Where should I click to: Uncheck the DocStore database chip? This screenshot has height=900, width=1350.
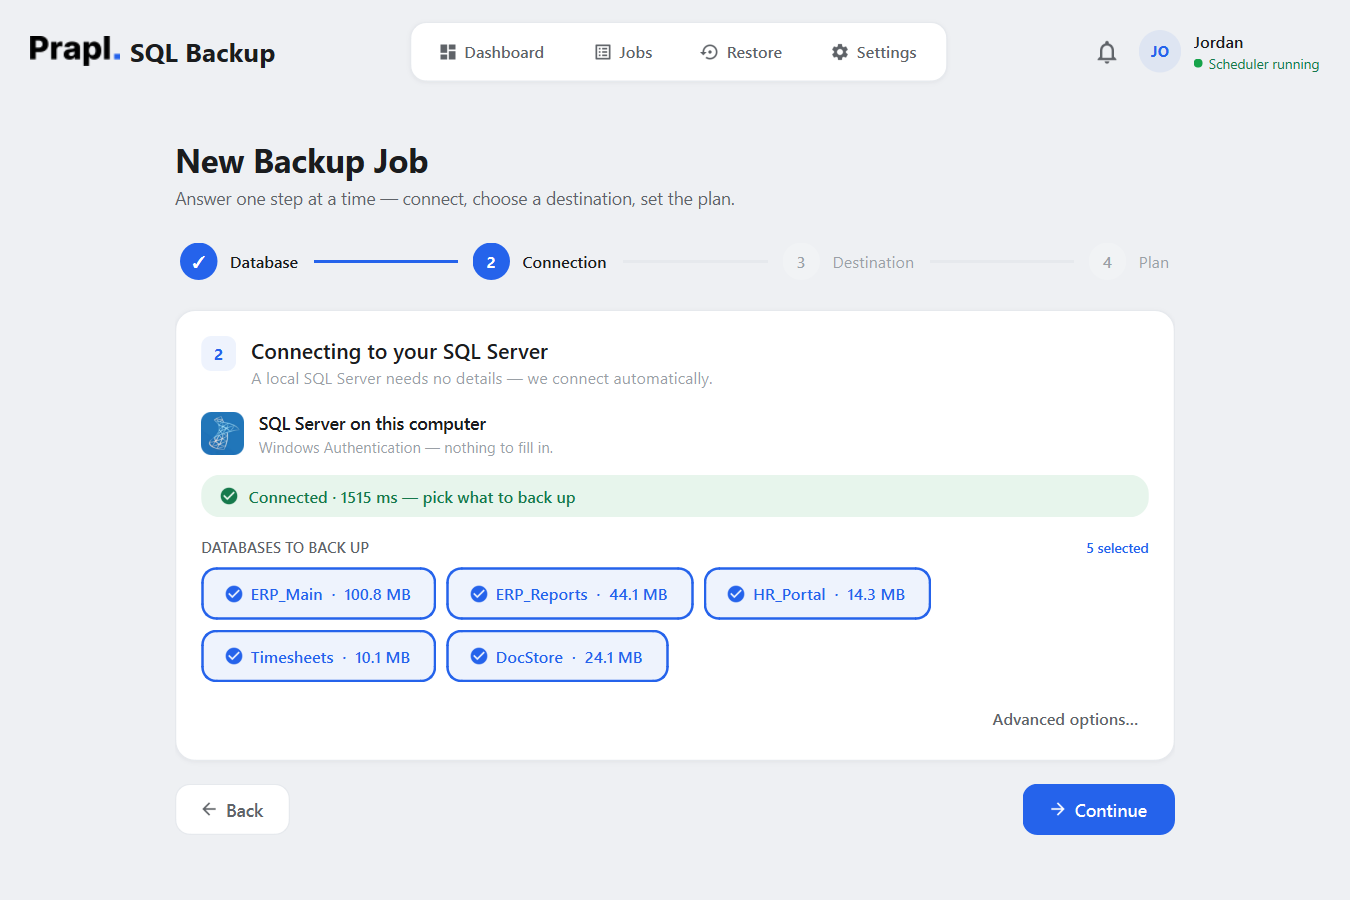[557, 657]
